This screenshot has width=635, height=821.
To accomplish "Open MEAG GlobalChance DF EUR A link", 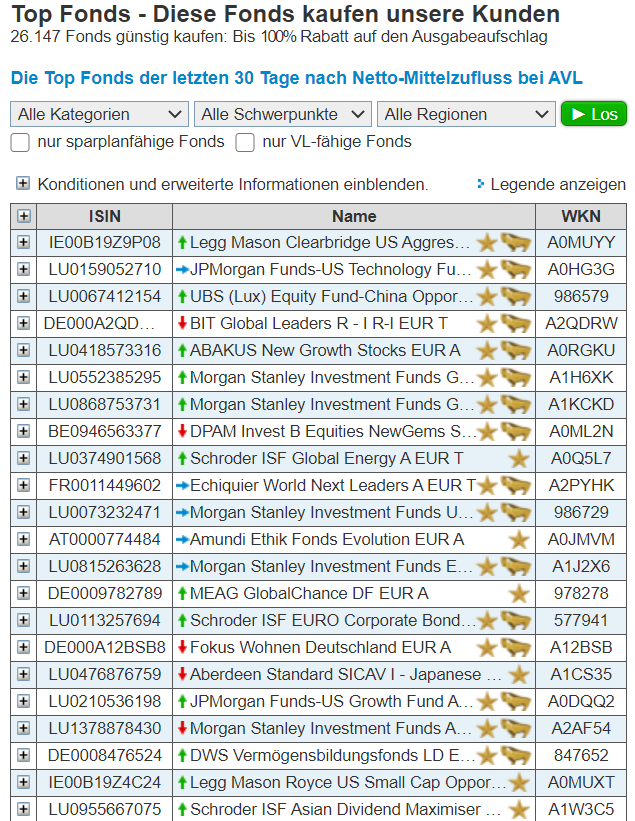I will pos(309,593).
